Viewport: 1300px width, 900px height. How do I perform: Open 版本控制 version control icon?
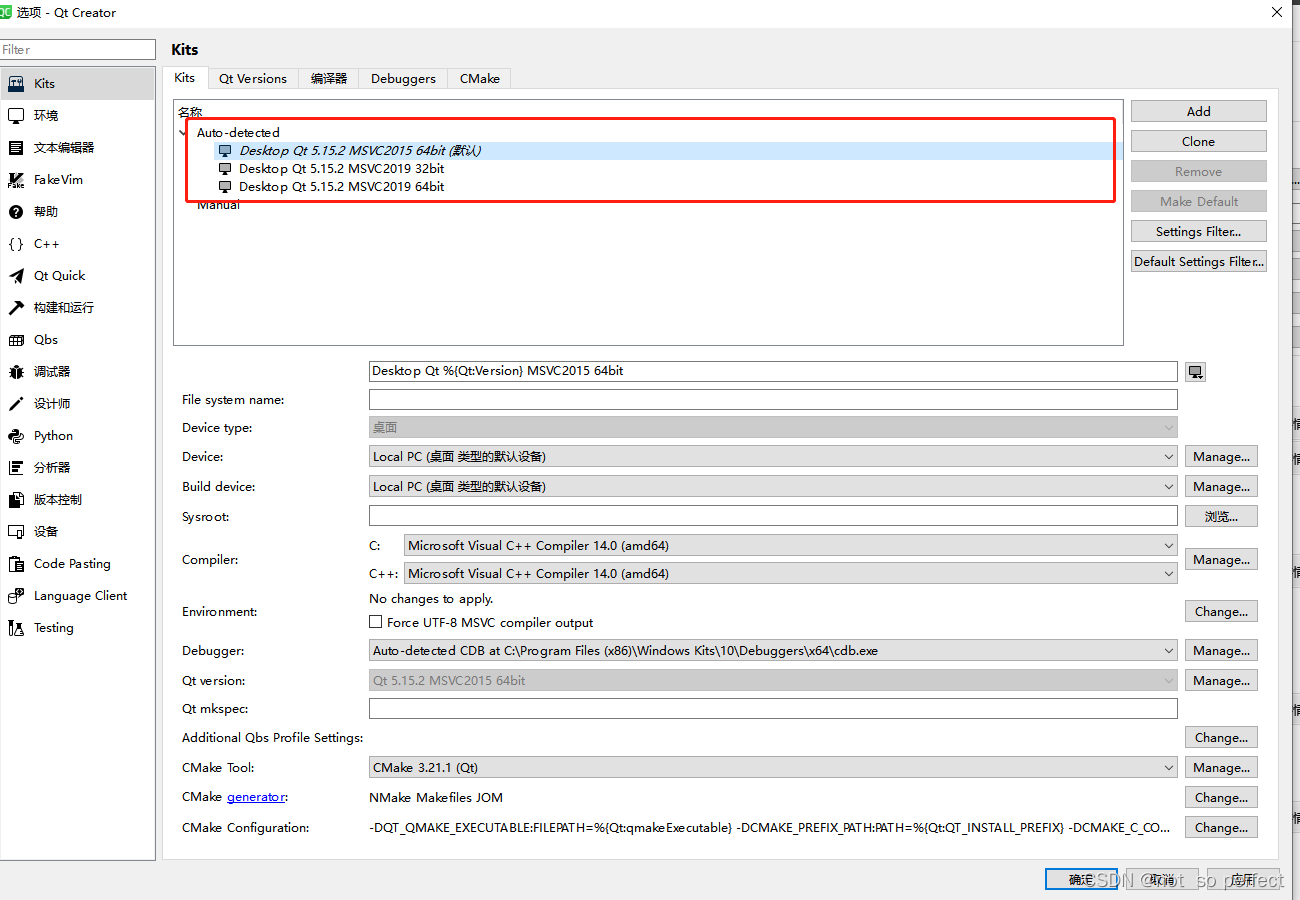[15, 499]
